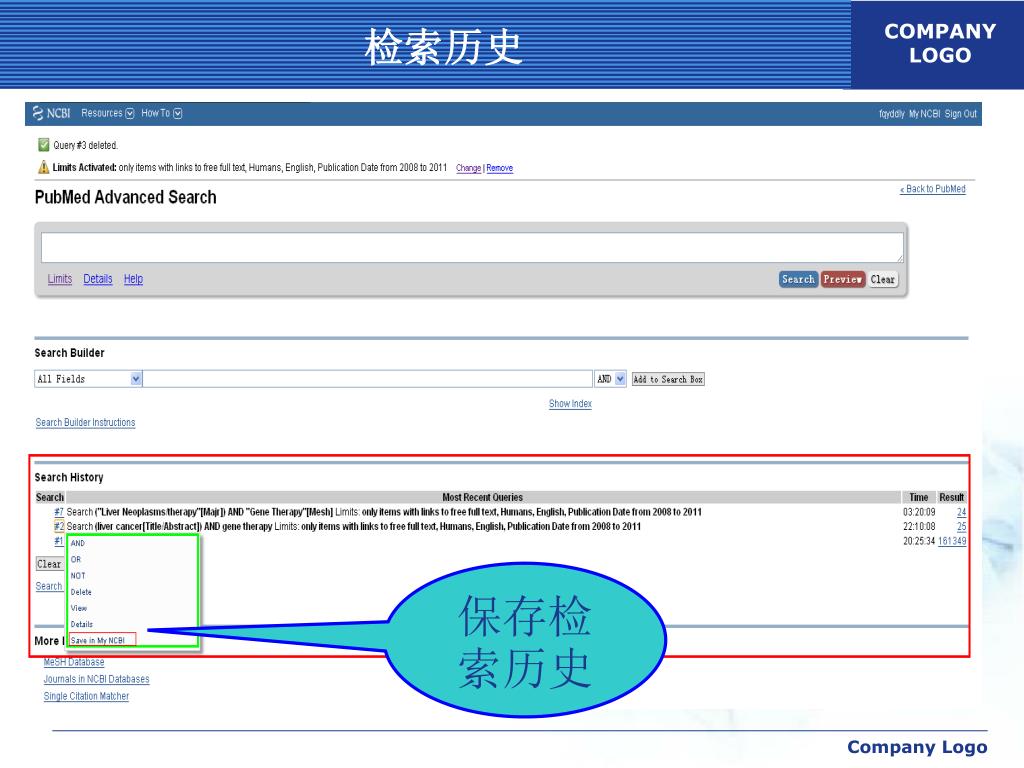Open the Resources dropdown menu
The width and height of the screenshot is (1024, 768).
pos(108,113)
